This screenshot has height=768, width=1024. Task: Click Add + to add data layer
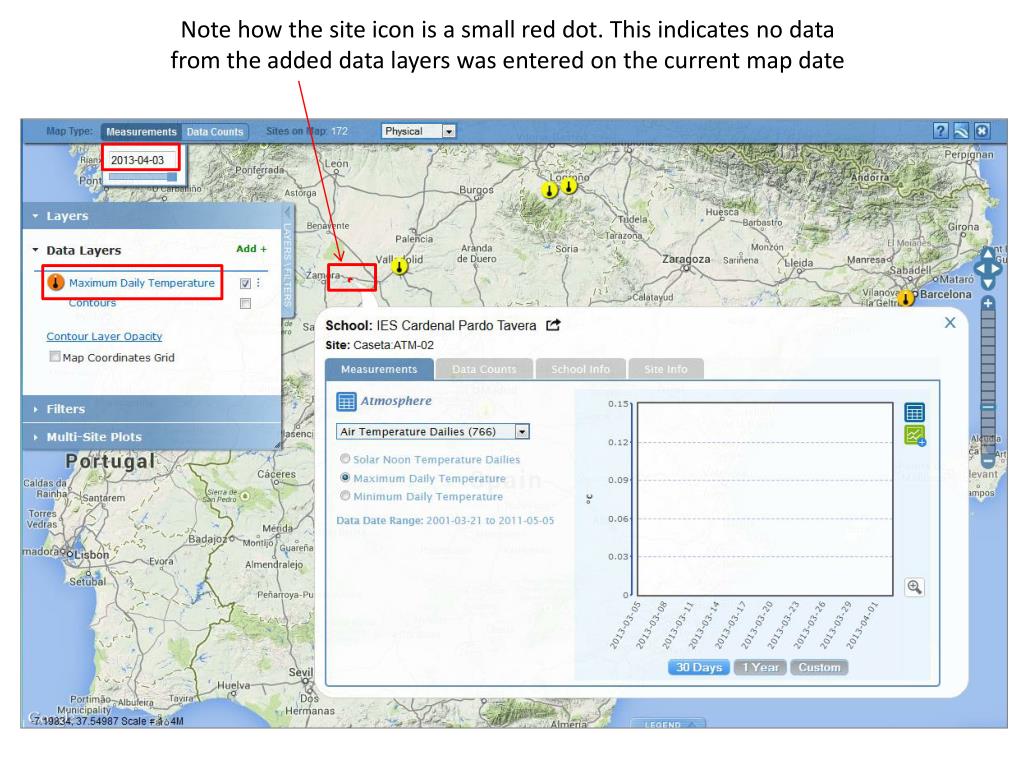[251, 249]
